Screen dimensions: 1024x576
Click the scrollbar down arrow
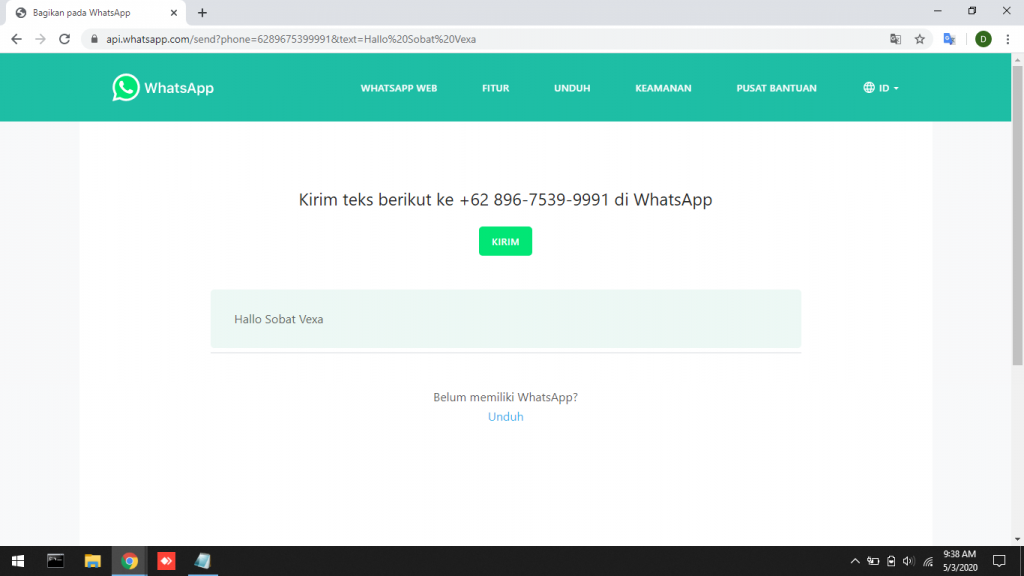1017,539
